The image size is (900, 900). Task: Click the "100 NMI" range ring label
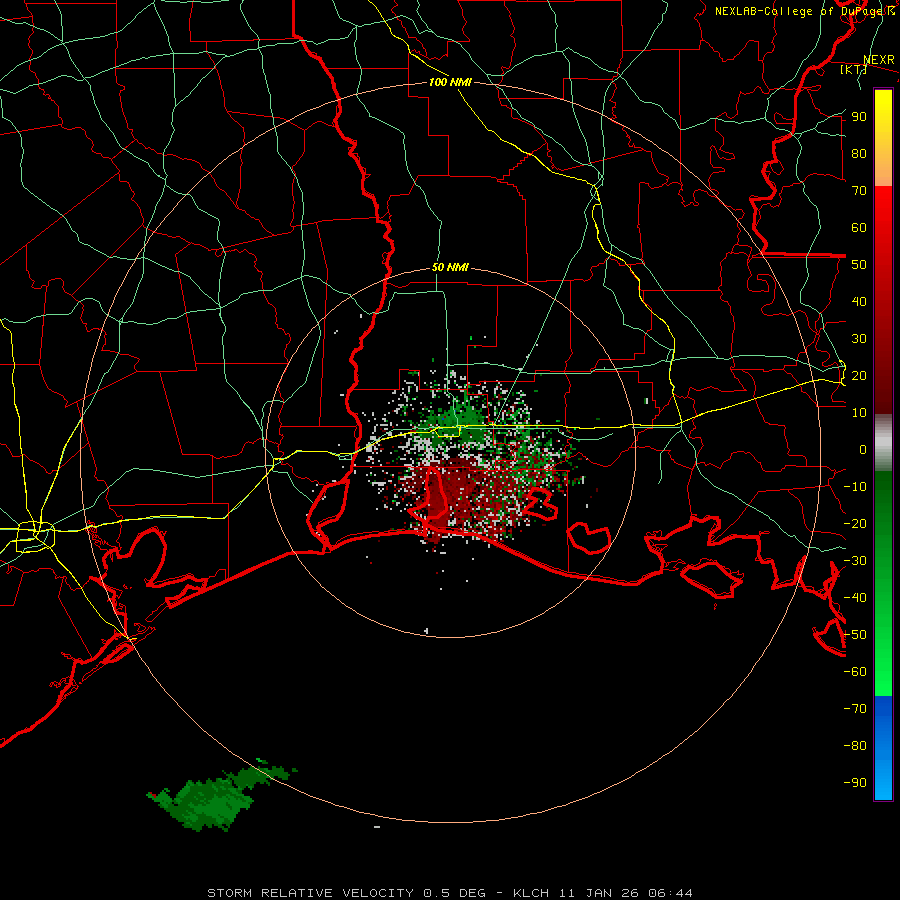450,82
